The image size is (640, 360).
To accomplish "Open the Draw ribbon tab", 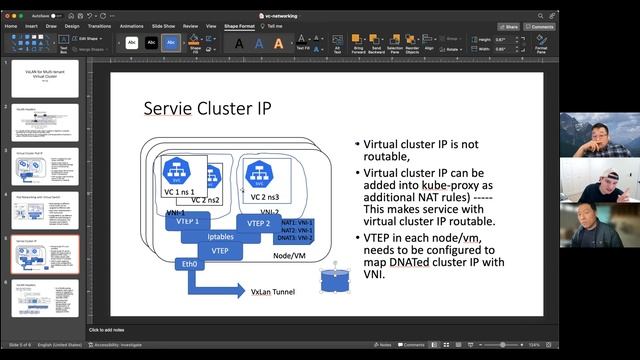I will point(51,26).
